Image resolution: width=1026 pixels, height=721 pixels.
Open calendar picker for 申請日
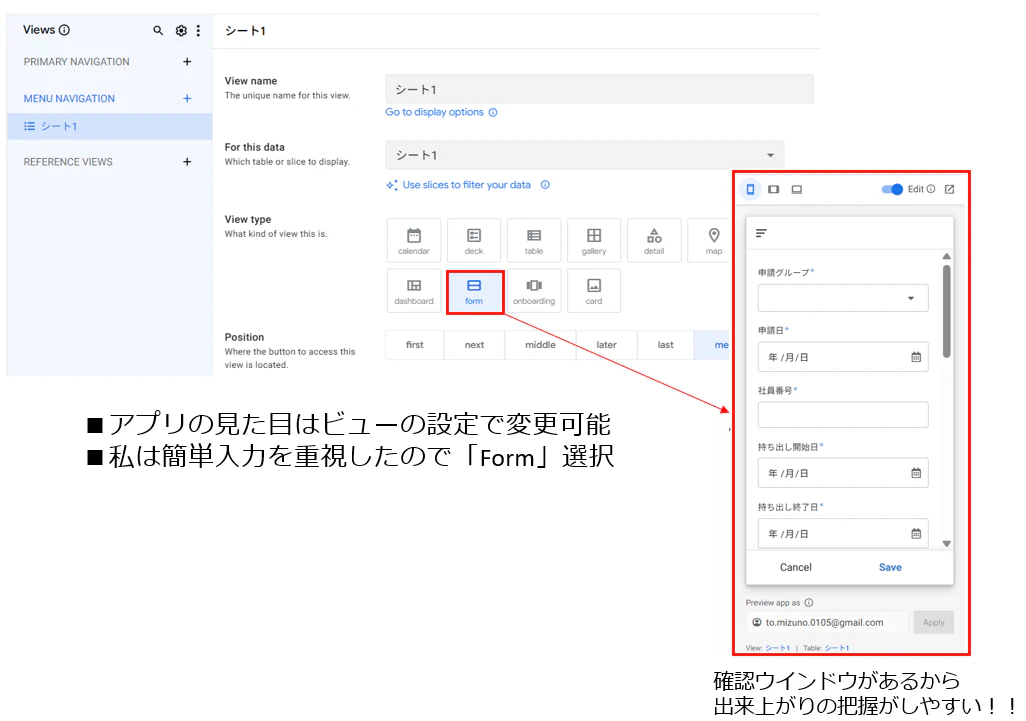[916, 357]
